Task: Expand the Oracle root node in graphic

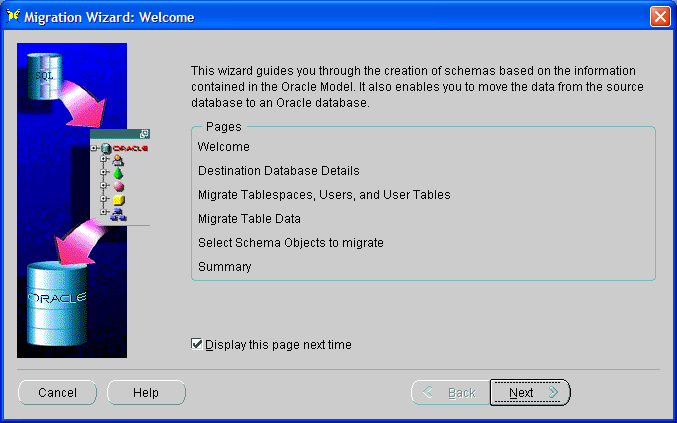Action: 93,148
